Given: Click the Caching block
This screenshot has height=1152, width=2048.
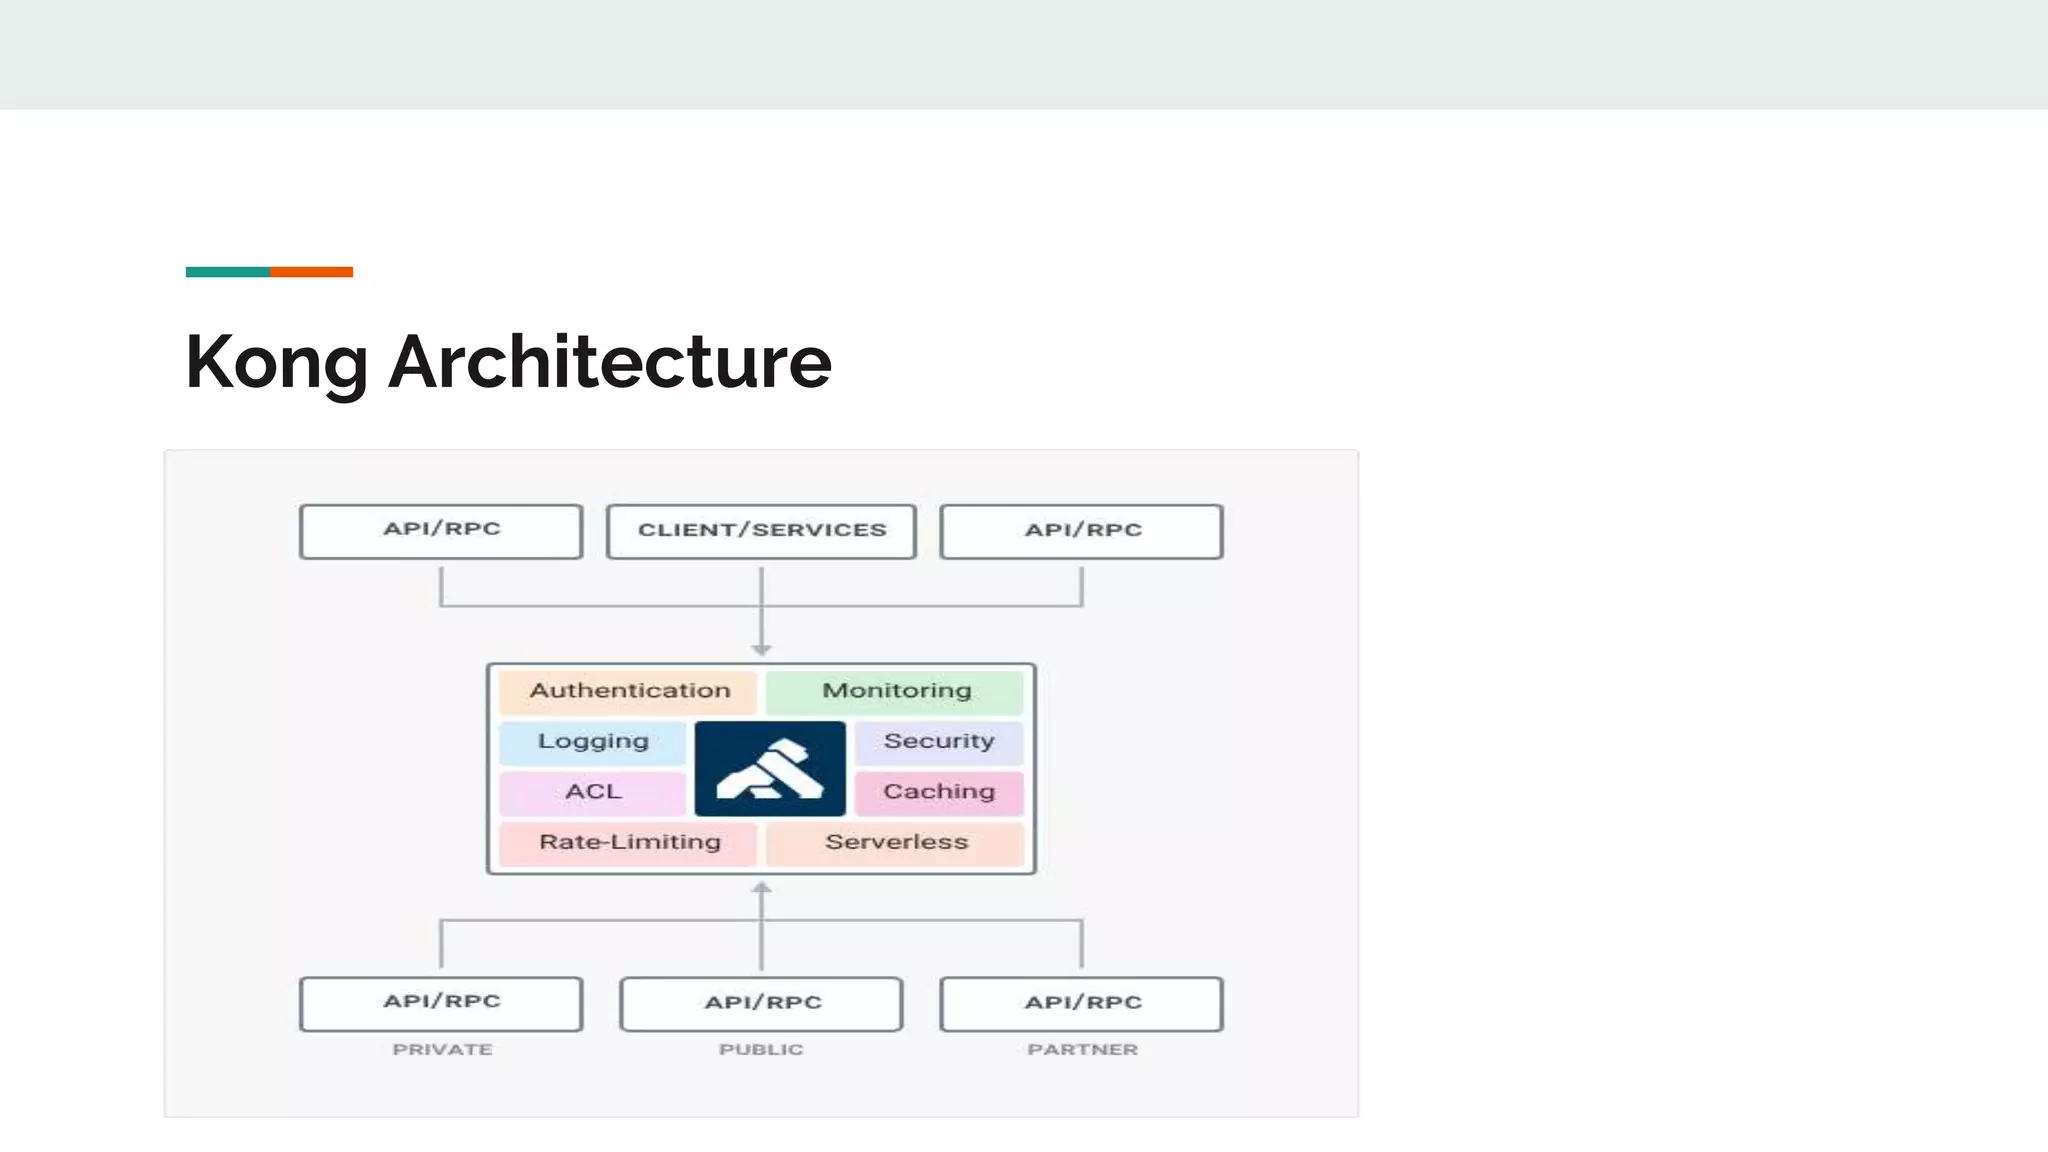Looking at the screenshot, I should click(938, 792).
